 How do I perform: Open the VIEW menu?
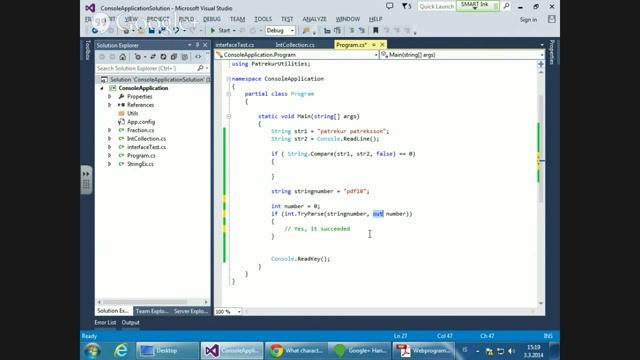pos(131,19)
